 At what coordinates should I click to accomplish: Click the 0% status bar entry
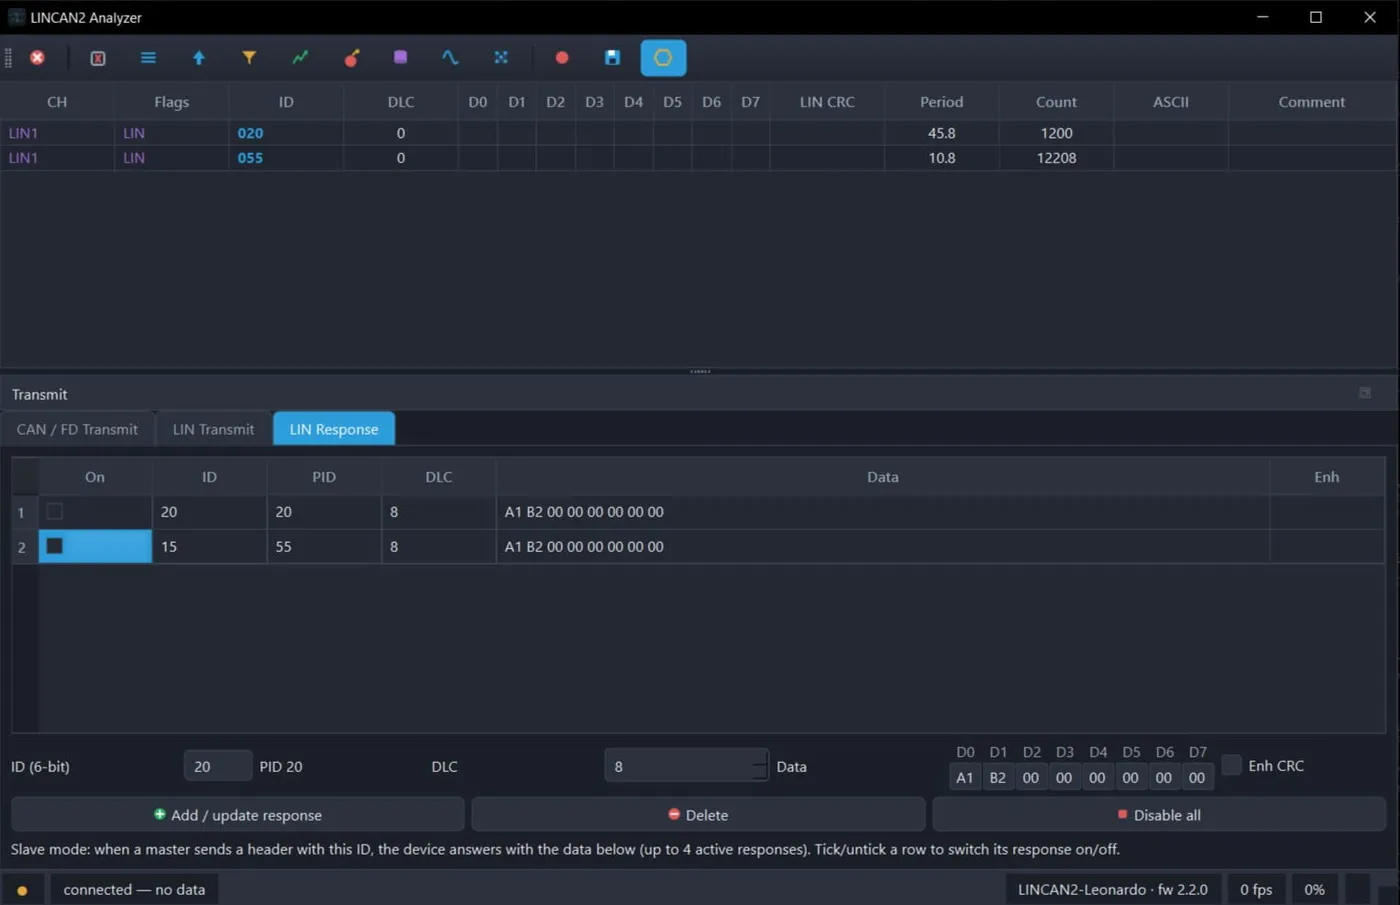[x=1314, y=890]
